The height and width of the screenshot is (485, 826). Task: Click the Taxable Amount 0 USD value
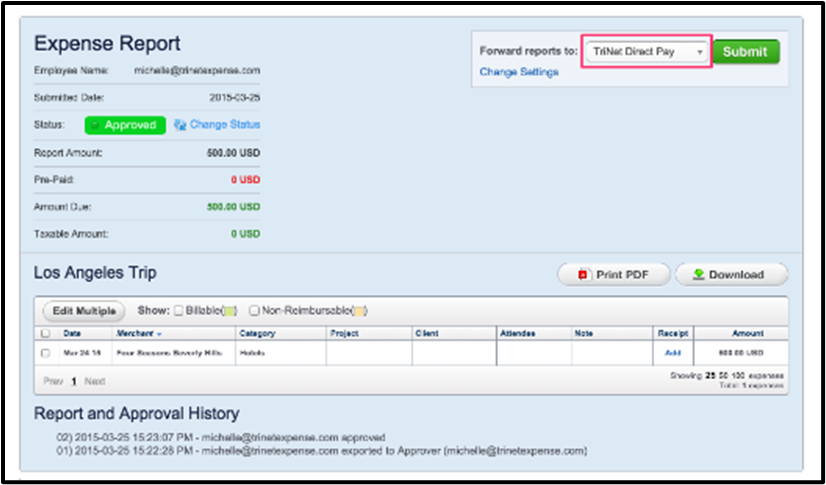pyautogui.click(x=245, y=234)
